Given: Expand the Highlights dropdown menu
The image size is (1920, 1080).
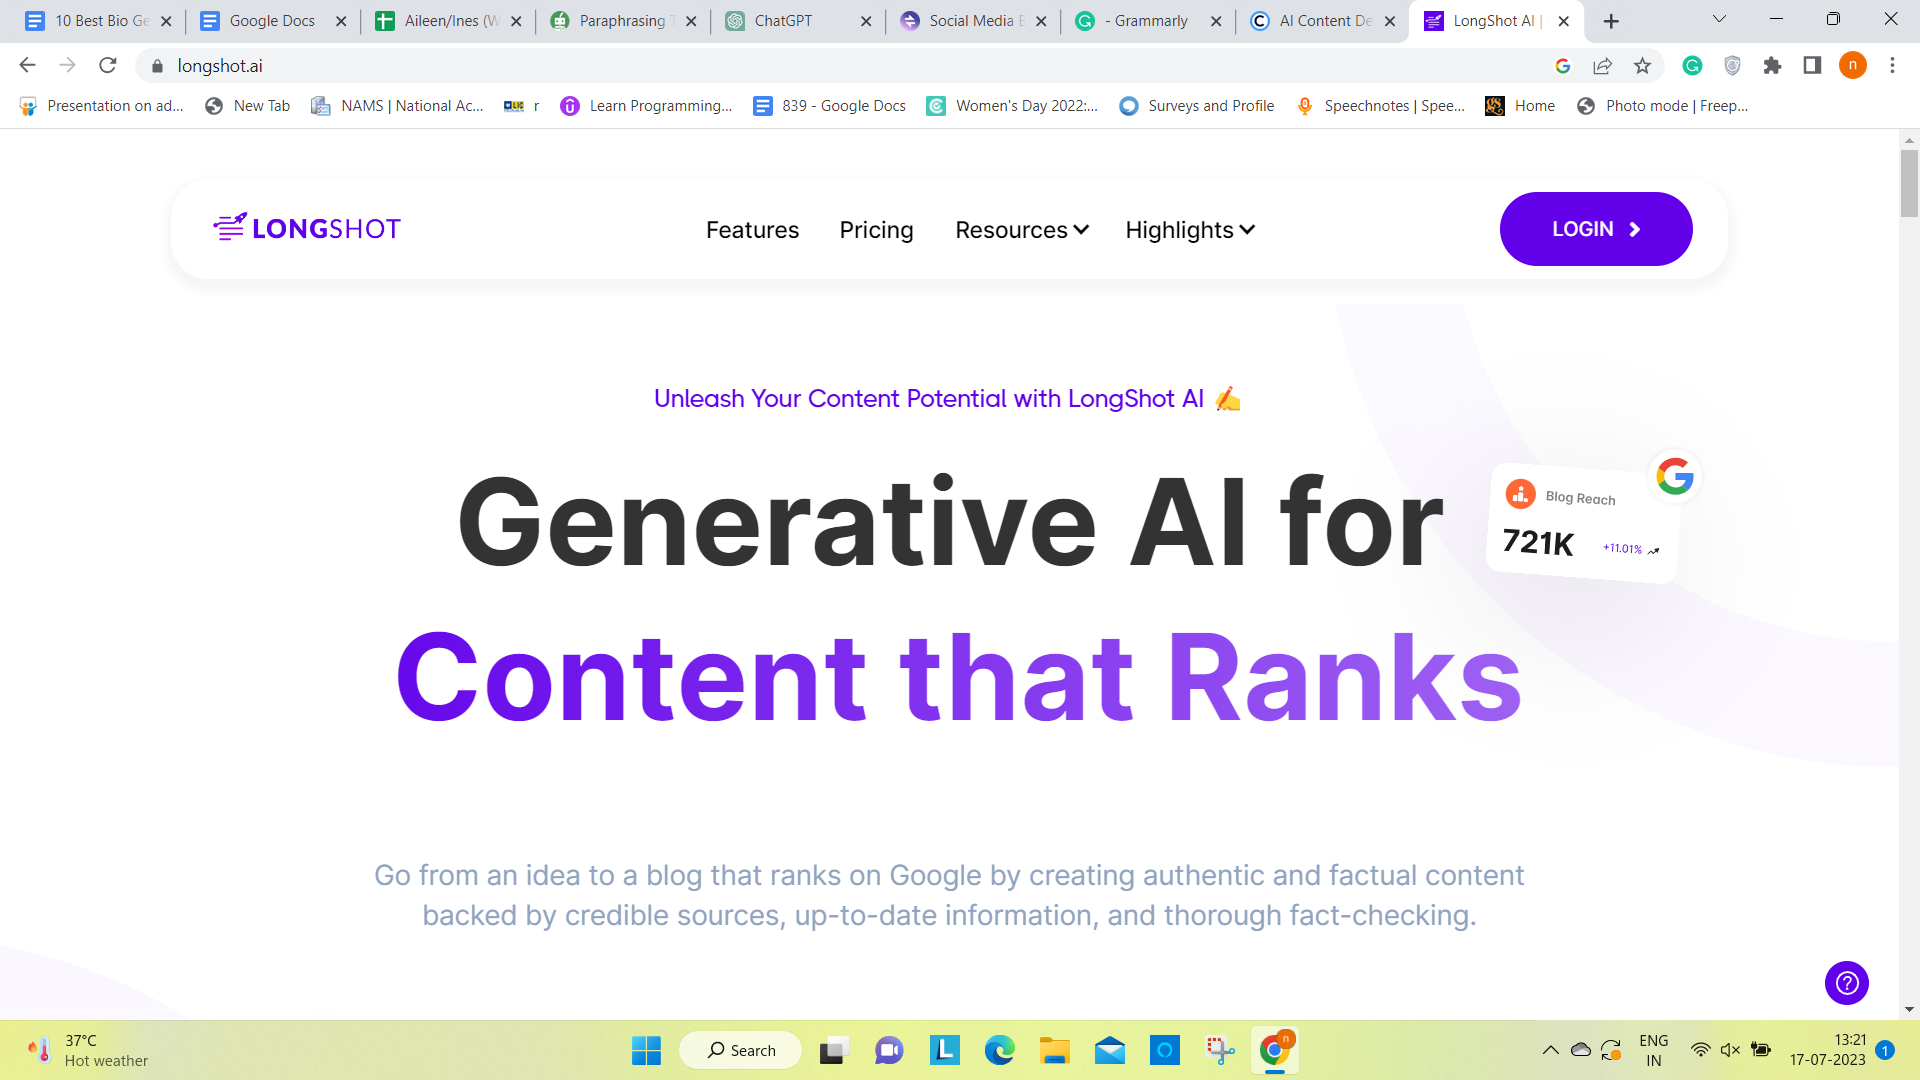Looking at the screenshot, I should (x=1188, y=229).
